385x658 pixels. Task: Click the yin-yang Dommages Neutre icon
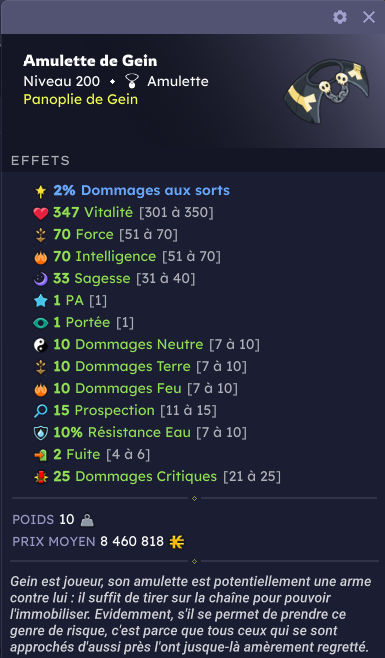pyautogui.click(x=41, y=345)
